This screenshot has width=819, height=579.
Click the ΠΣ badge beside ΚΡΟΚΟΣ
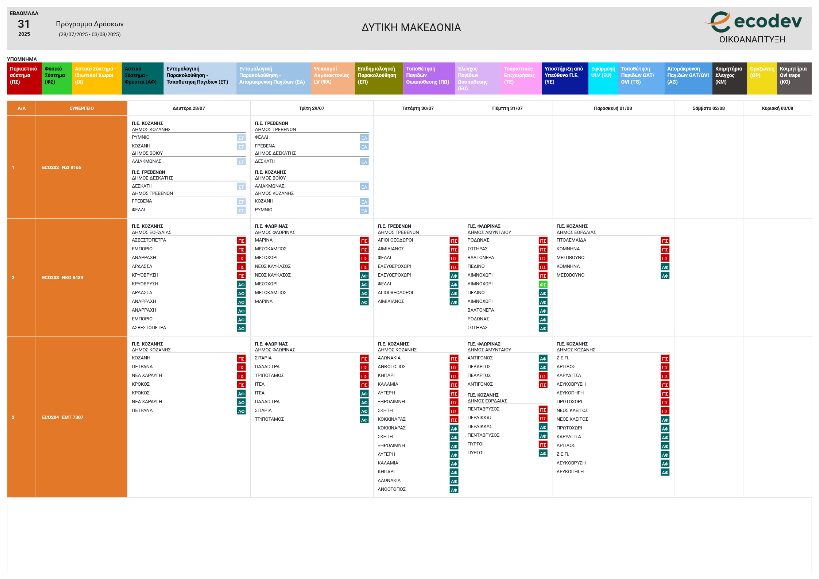241,385
